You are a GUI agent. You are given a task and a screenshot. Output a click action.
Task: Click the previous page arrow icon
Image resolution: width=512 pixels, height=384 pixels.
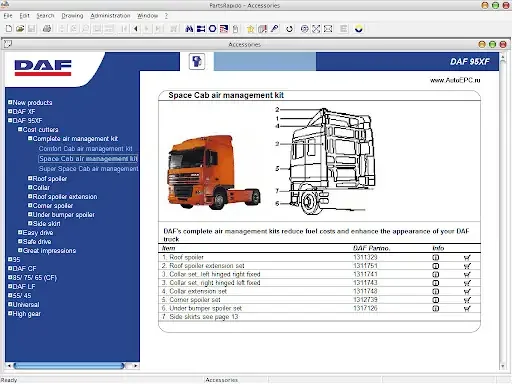[136, 29]
